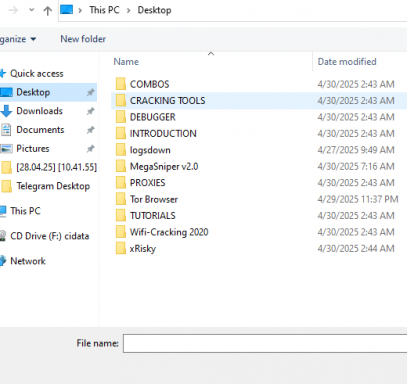
Task: Sort by Date modified column header
Action: point(347,62)
